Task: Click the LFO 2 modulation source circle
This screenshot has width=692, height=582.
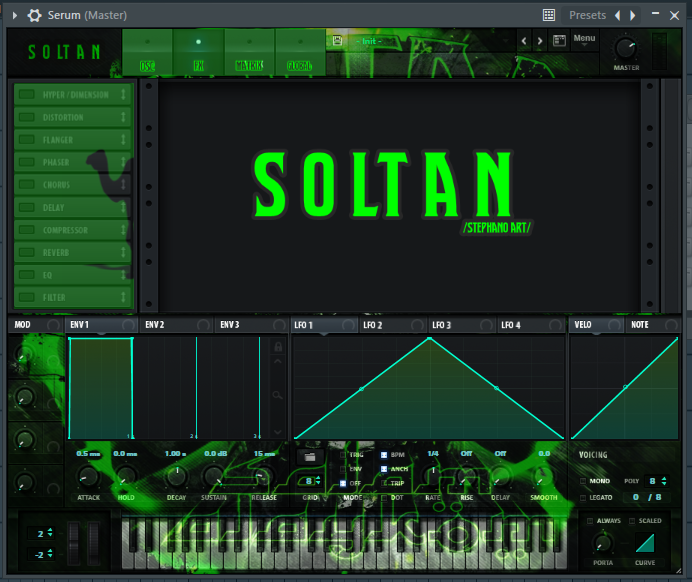Action: coord(417,325)
